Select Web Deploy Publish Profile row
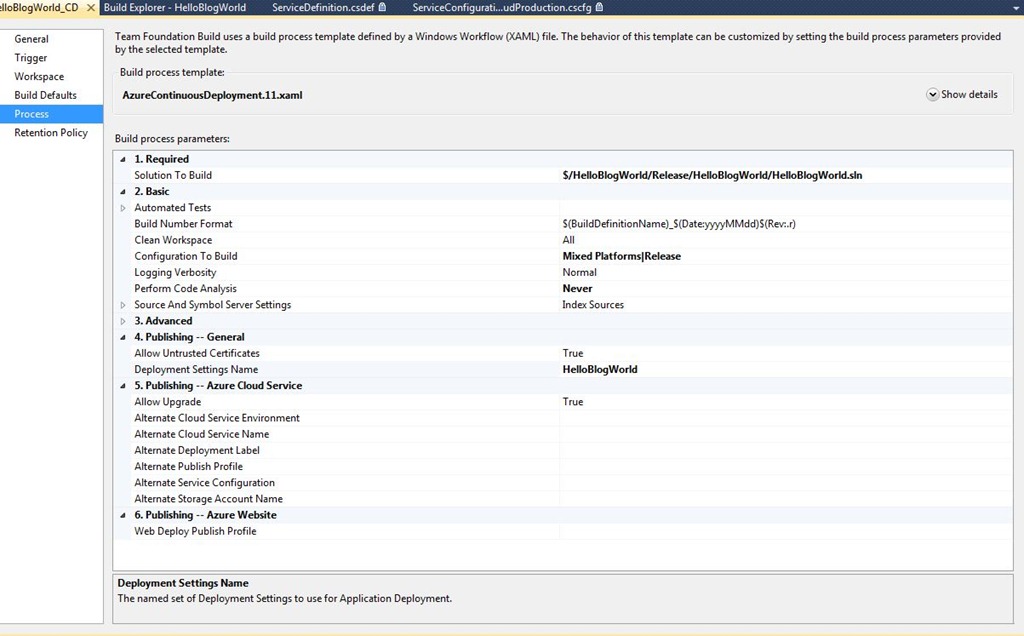 coord(195,531)
